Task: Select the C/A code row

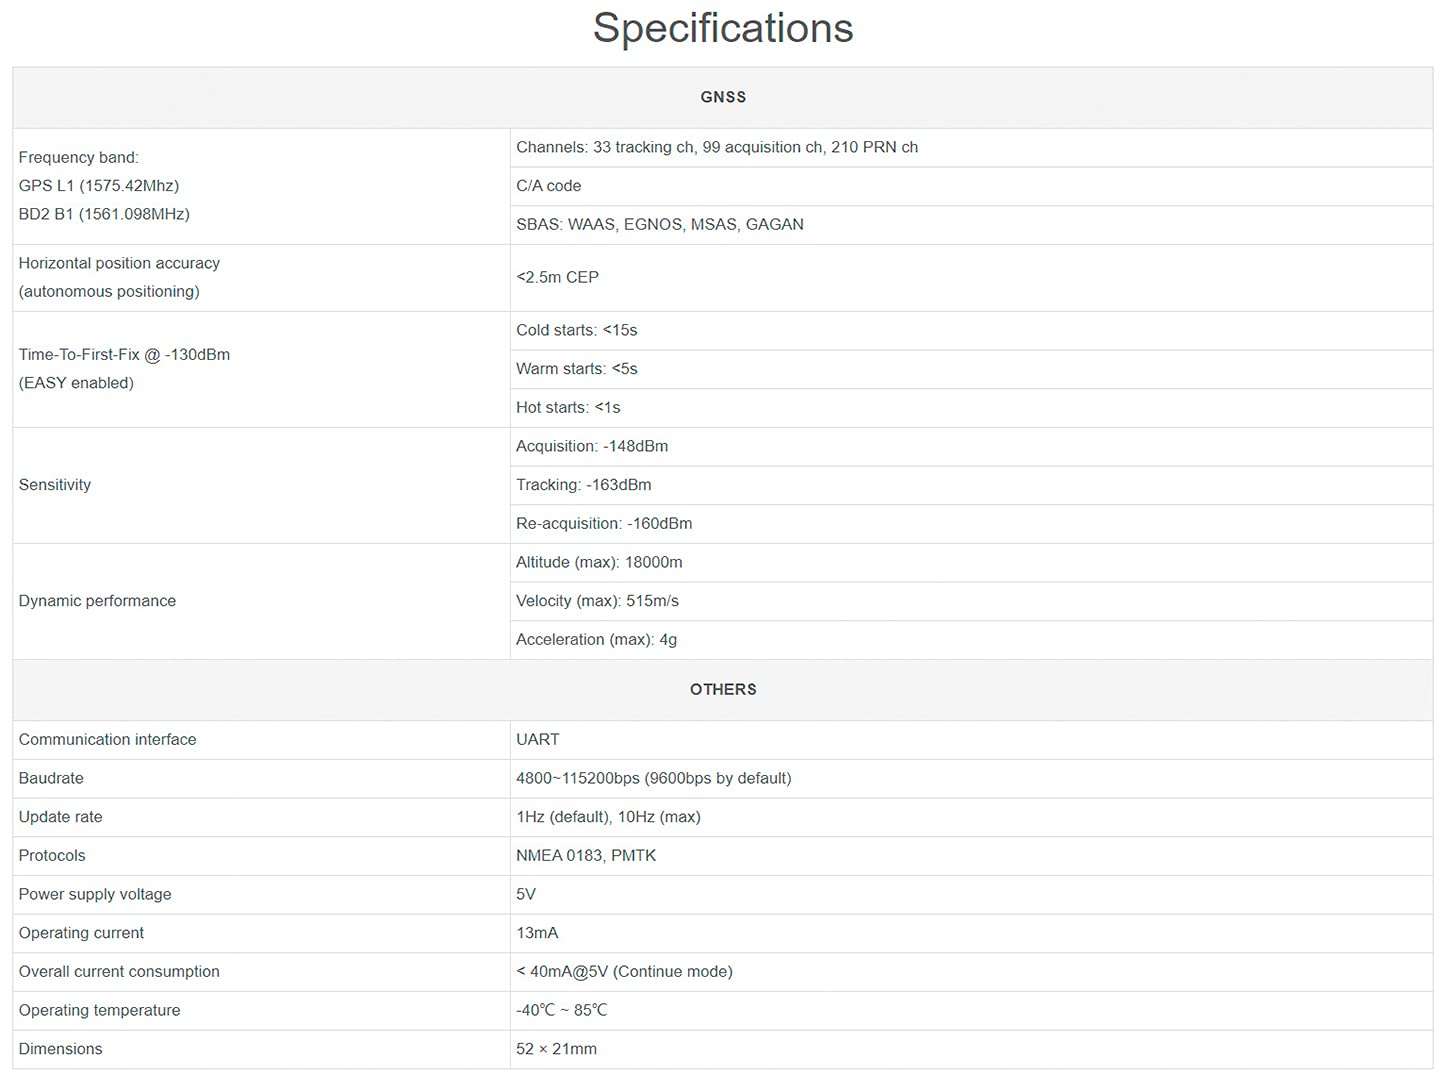Action: tap(971, 186)
